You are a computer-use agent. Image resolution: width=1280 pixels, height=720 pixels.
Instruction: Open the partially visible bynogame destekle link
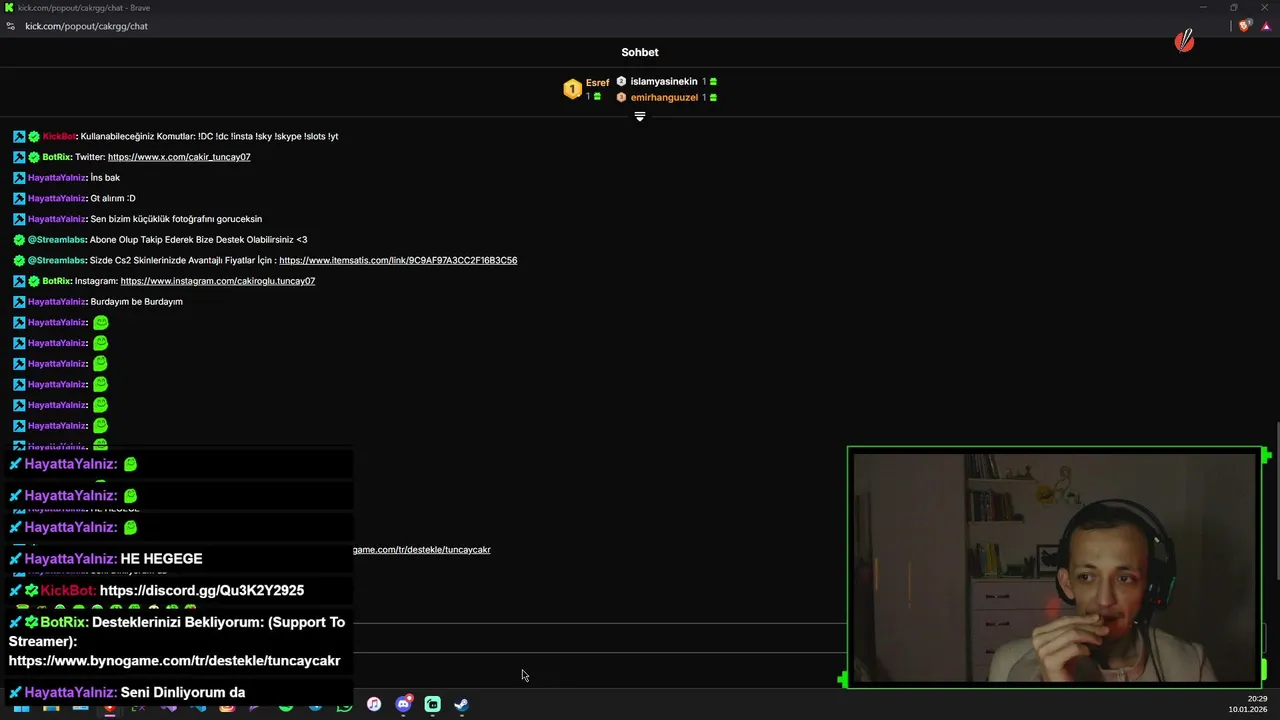pos(421,550)
